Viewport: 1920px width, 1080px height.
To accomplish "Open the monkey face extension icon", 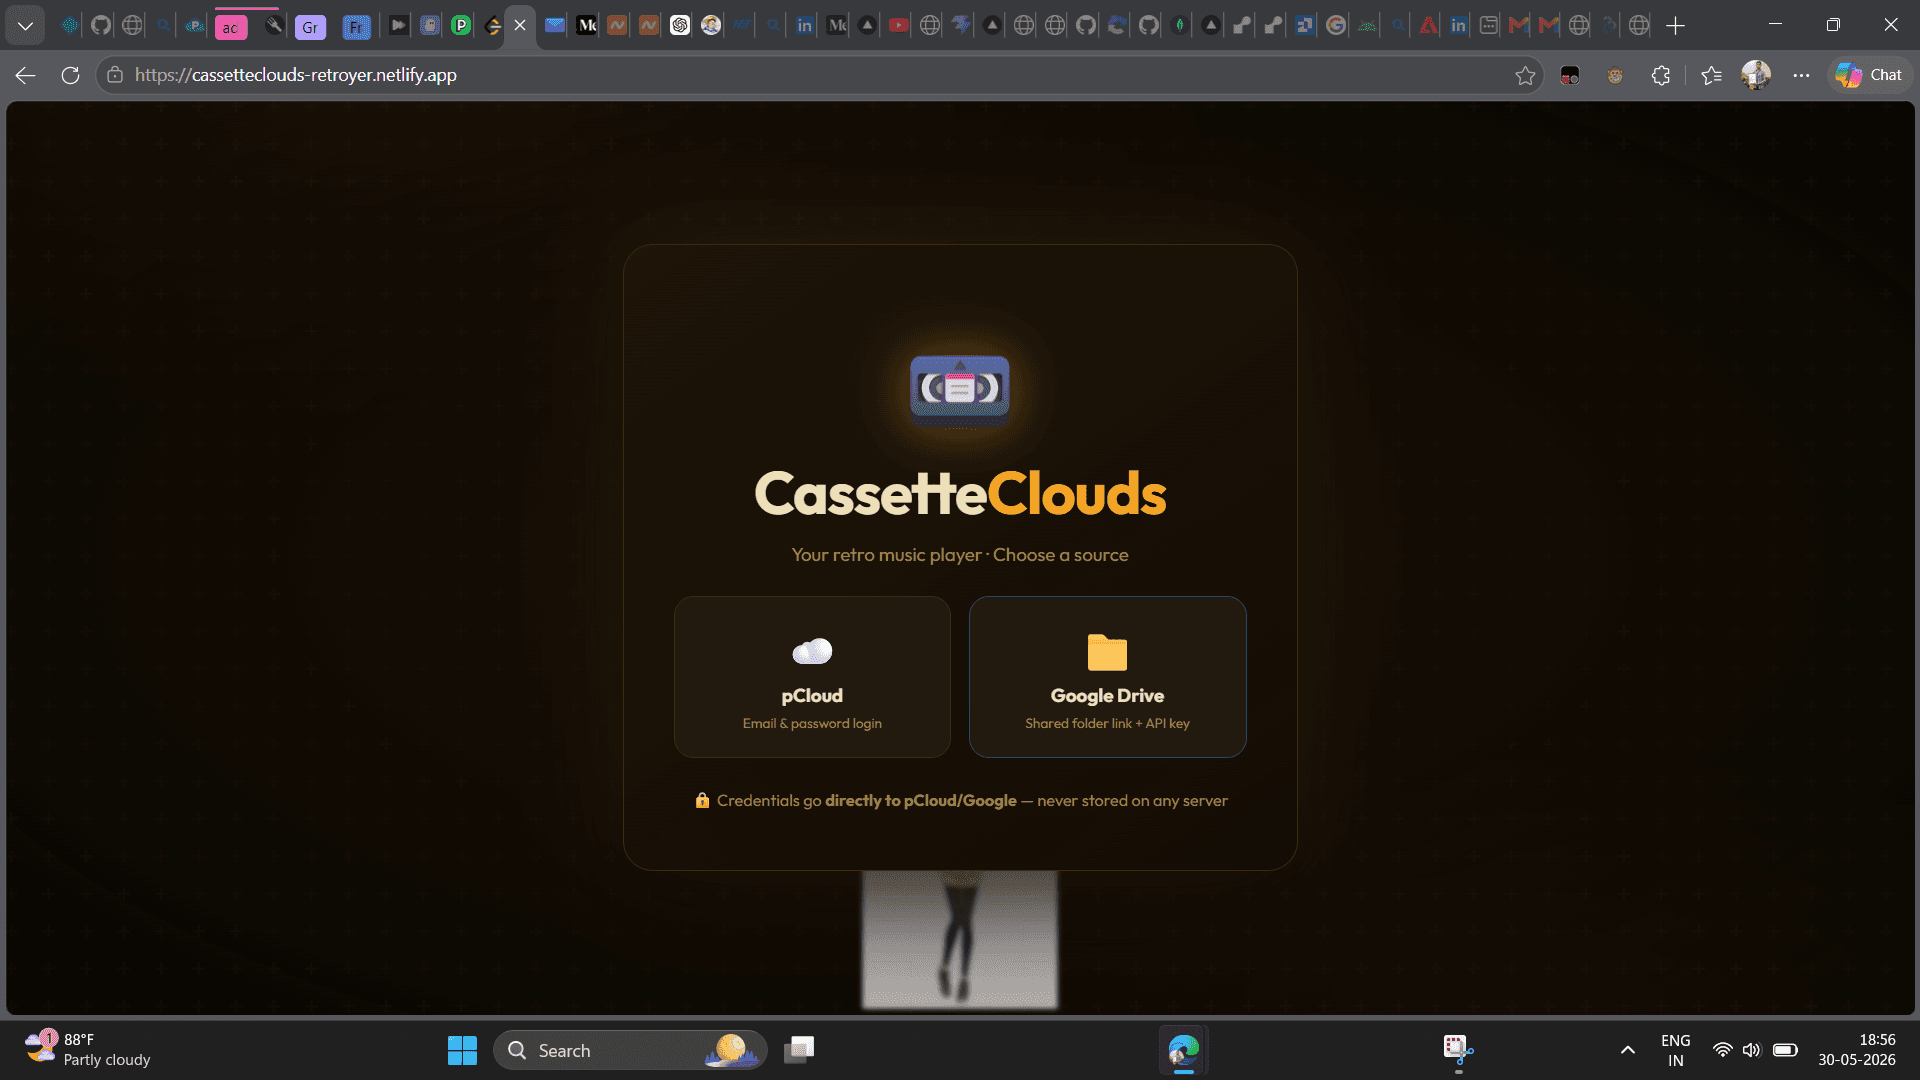I will [x=1615, y=75].
